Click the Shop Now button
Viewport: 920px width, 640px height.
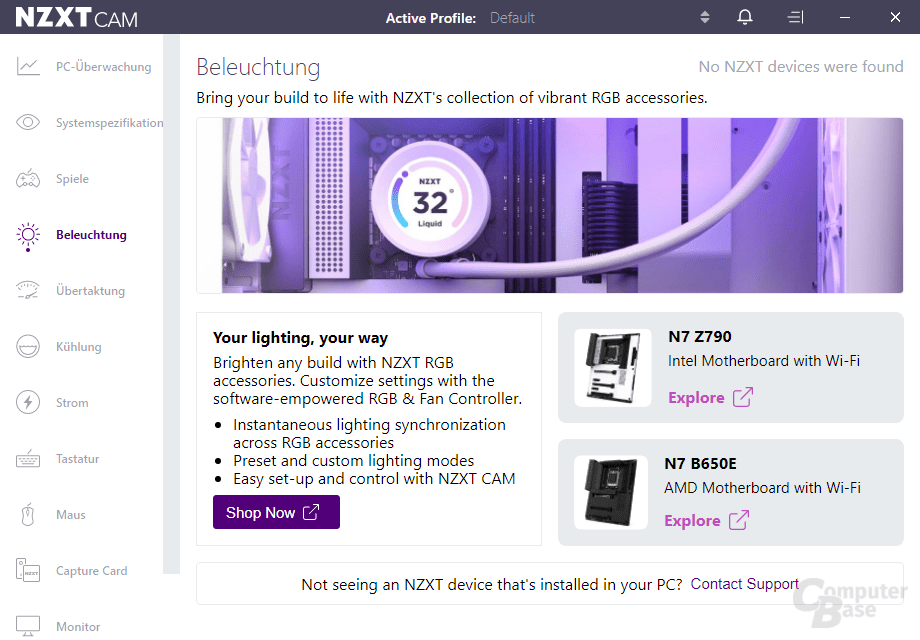pyautogui.click(x=276, y=512)
